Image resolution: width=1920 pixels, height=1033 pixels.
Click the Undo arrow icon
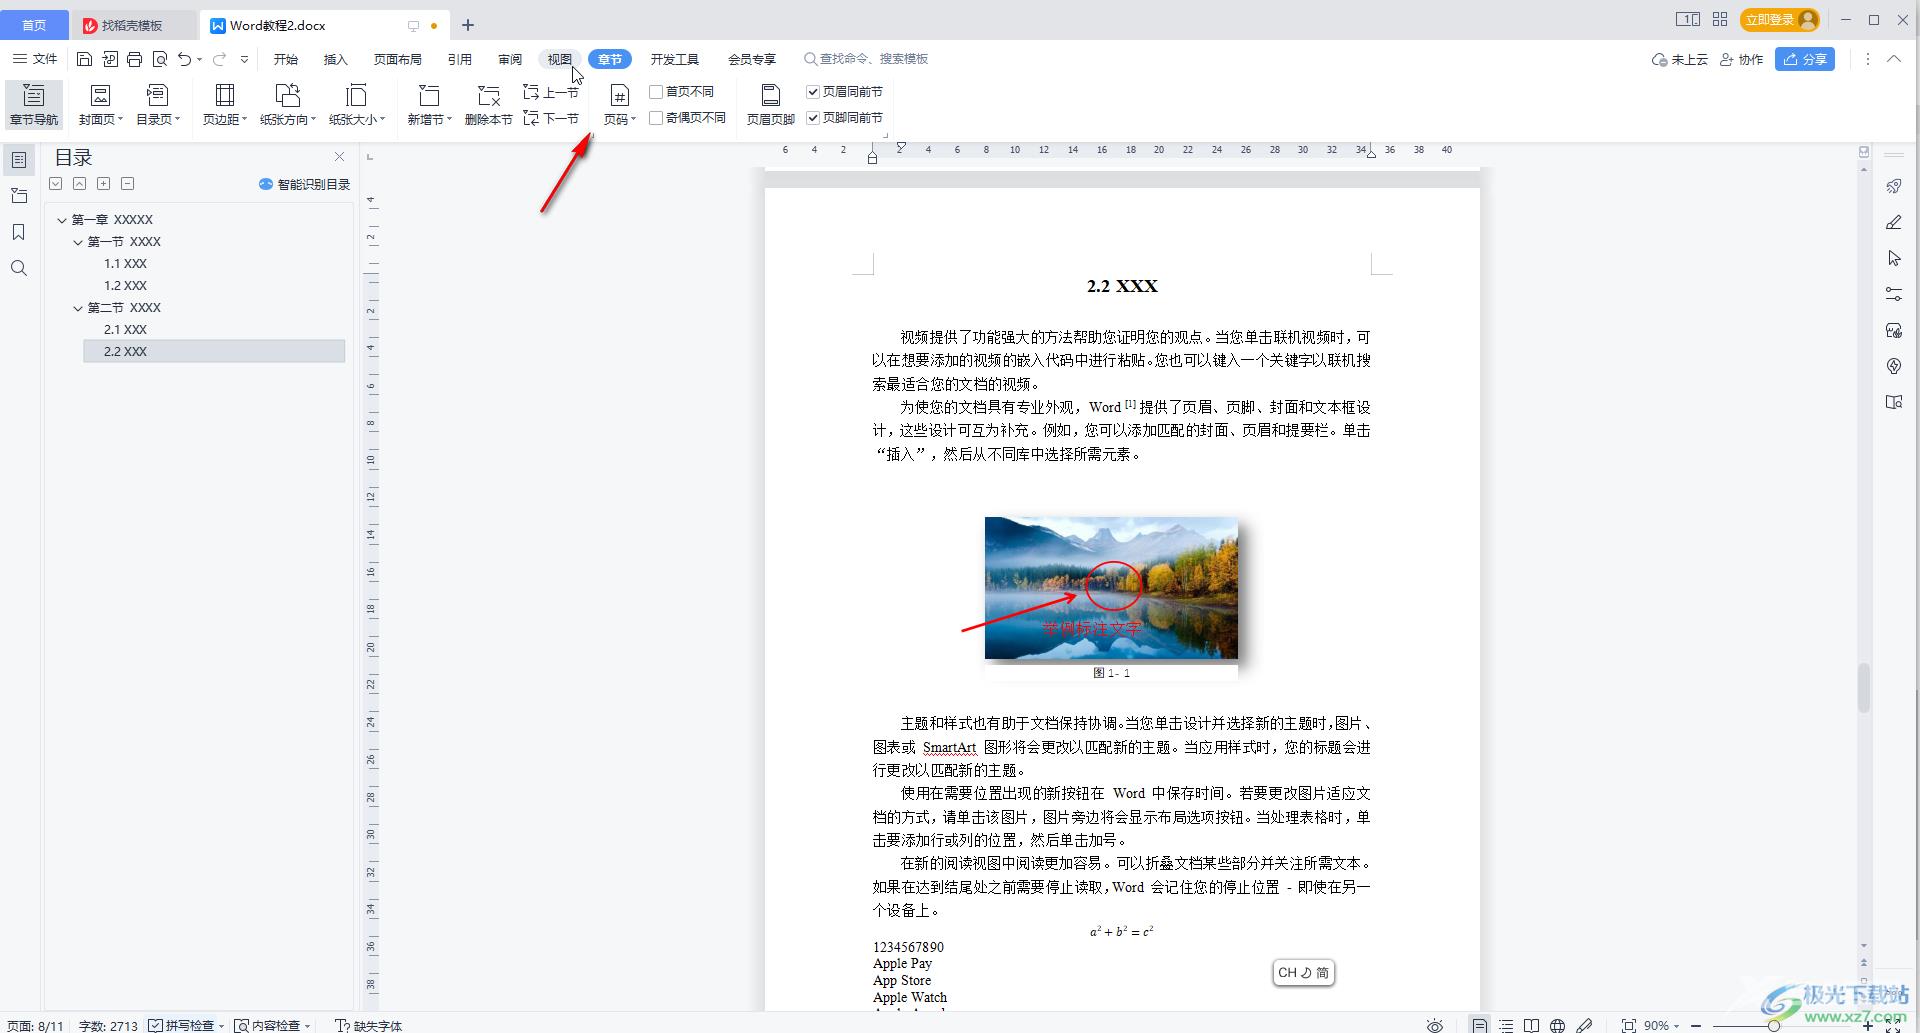click(184, 59)
